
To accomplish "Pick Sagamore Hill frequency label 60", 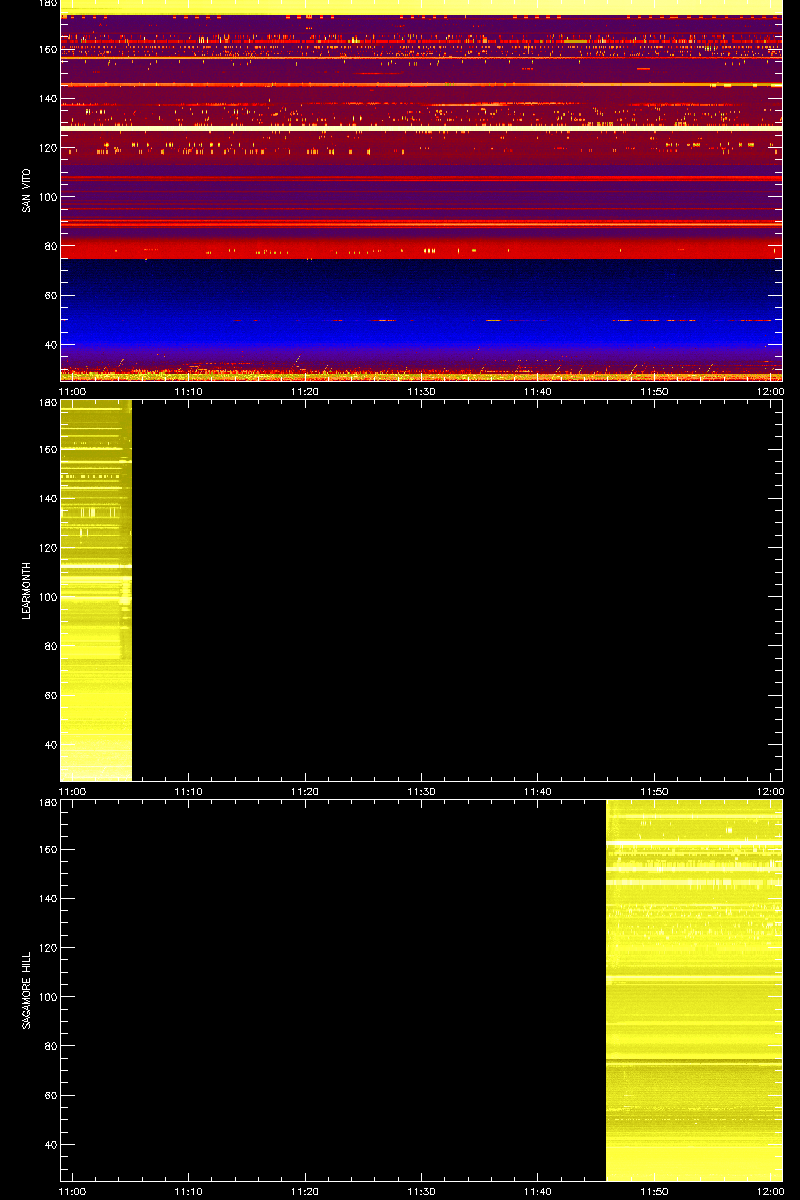I will coord(49,1096).
